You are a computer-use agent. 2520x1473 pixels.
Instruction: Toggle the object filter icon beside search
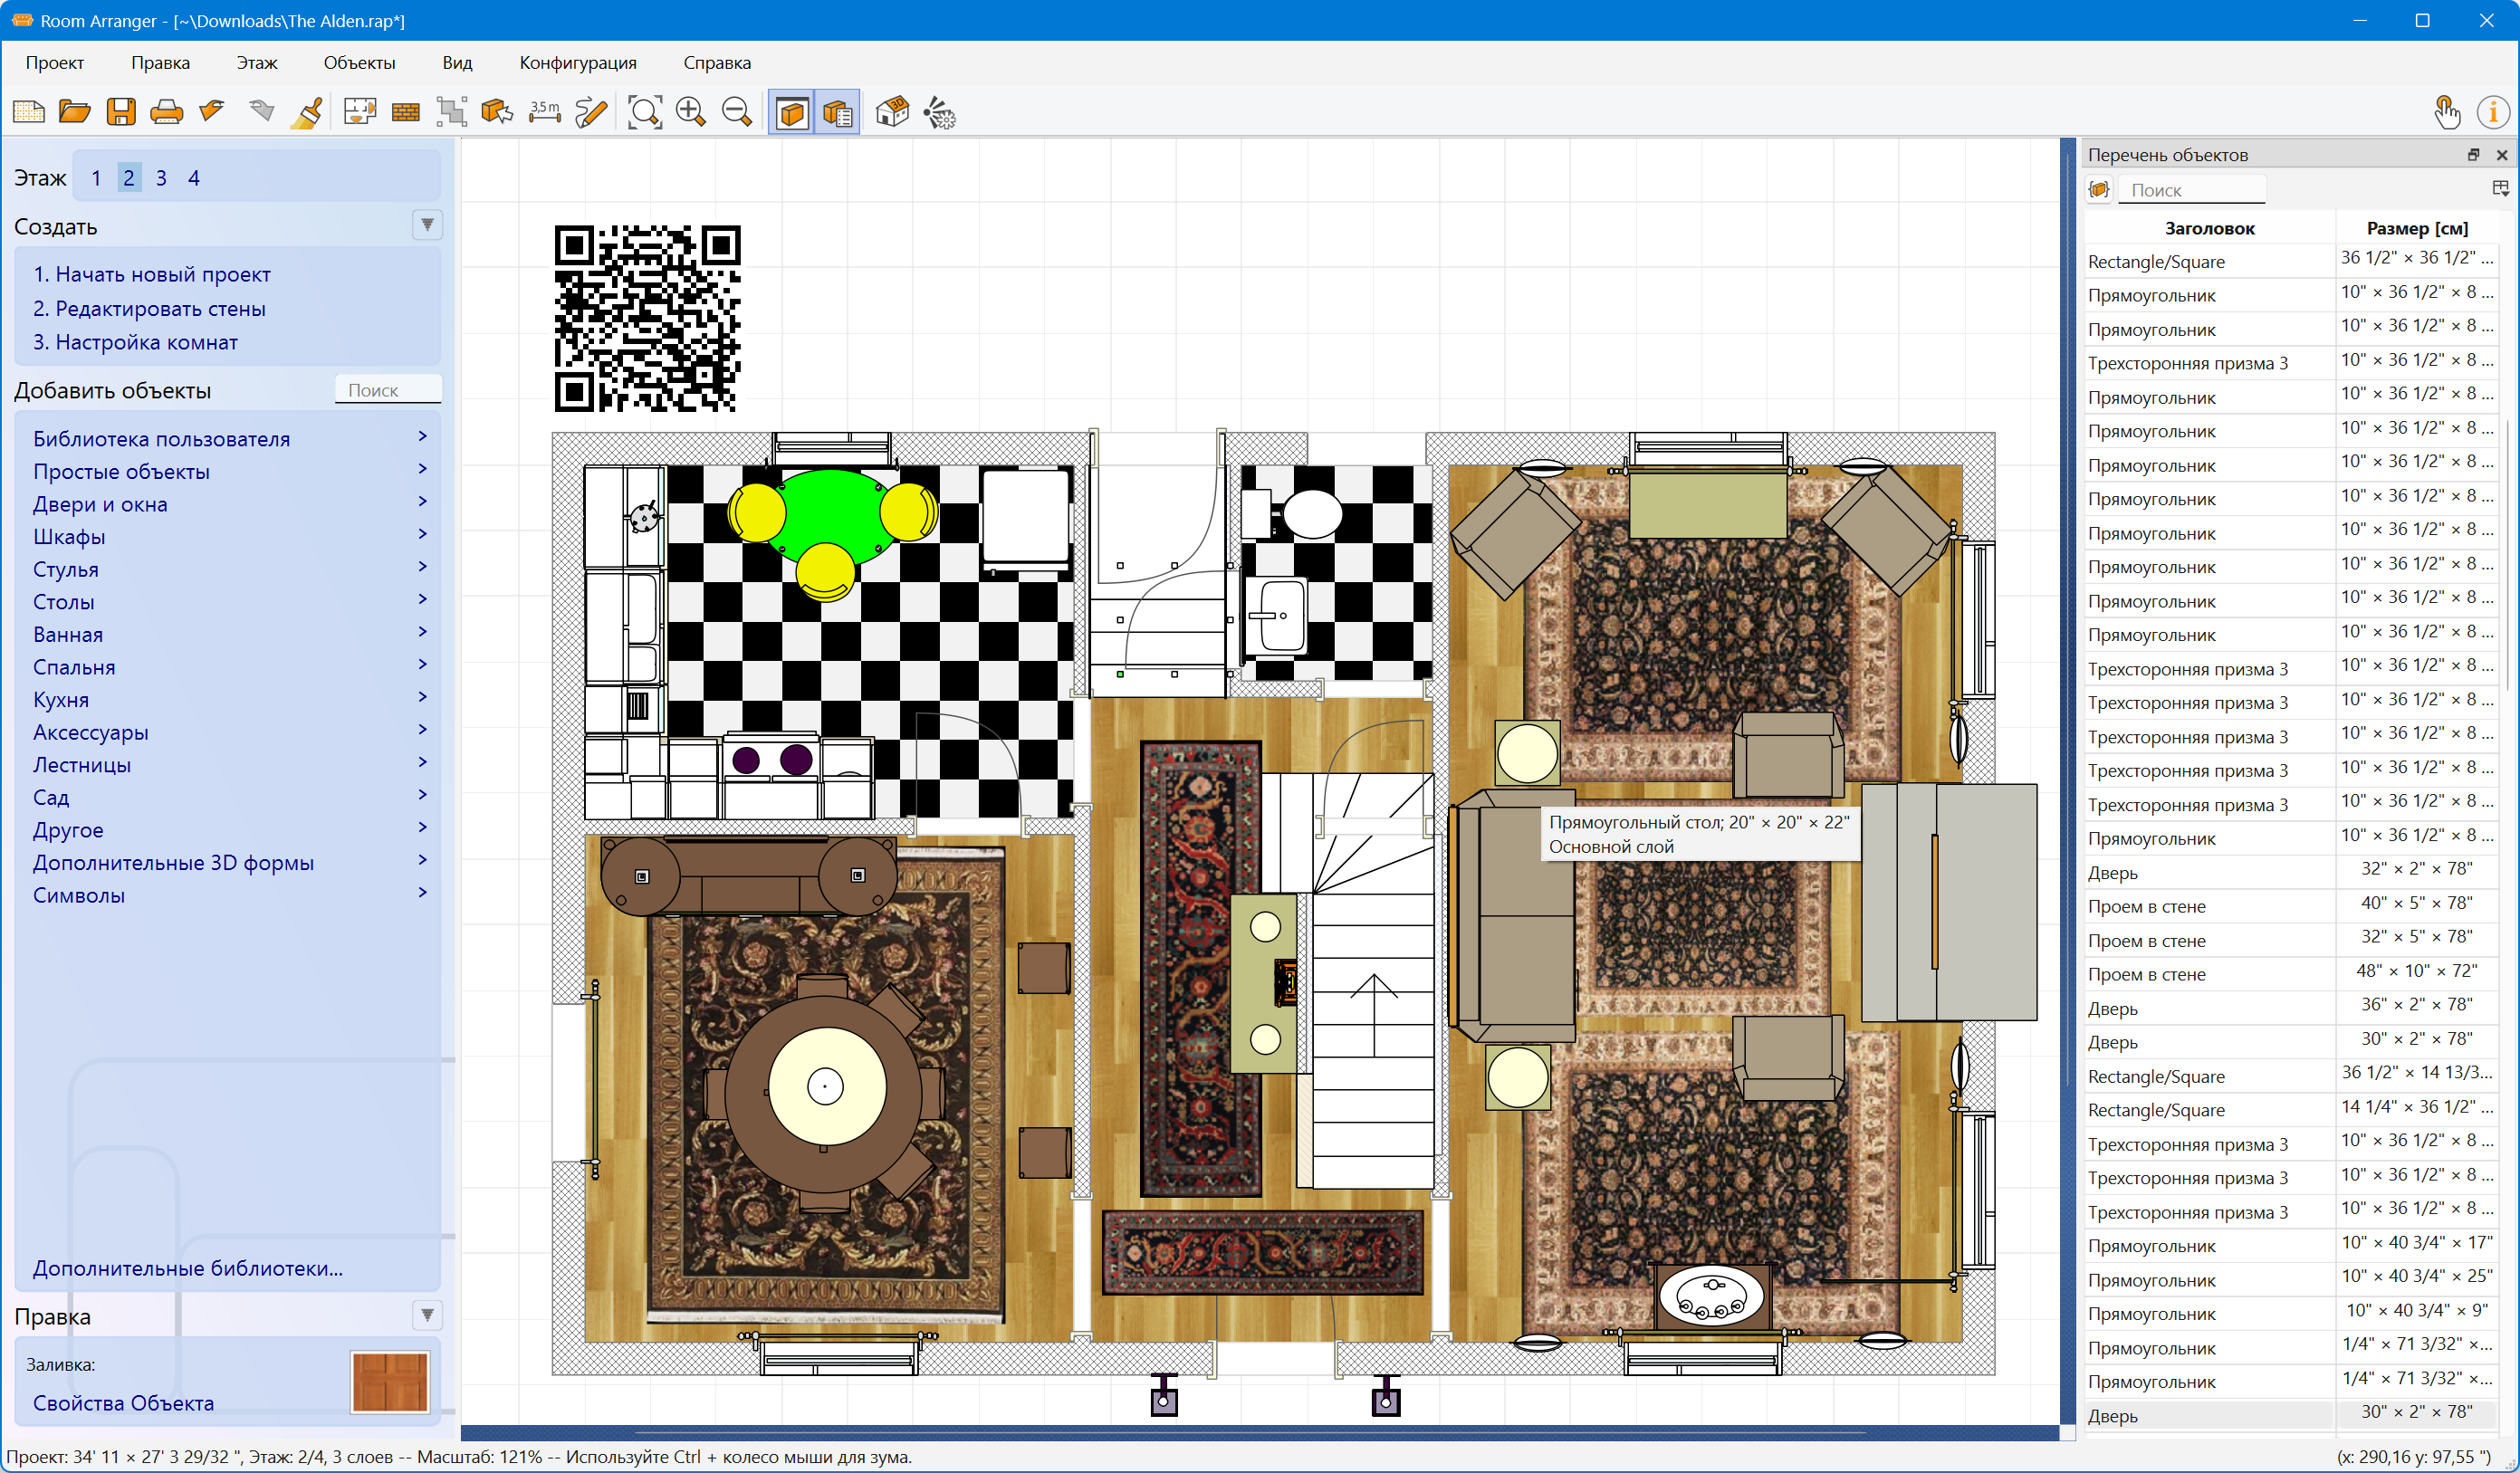(x=2099, y=189)
